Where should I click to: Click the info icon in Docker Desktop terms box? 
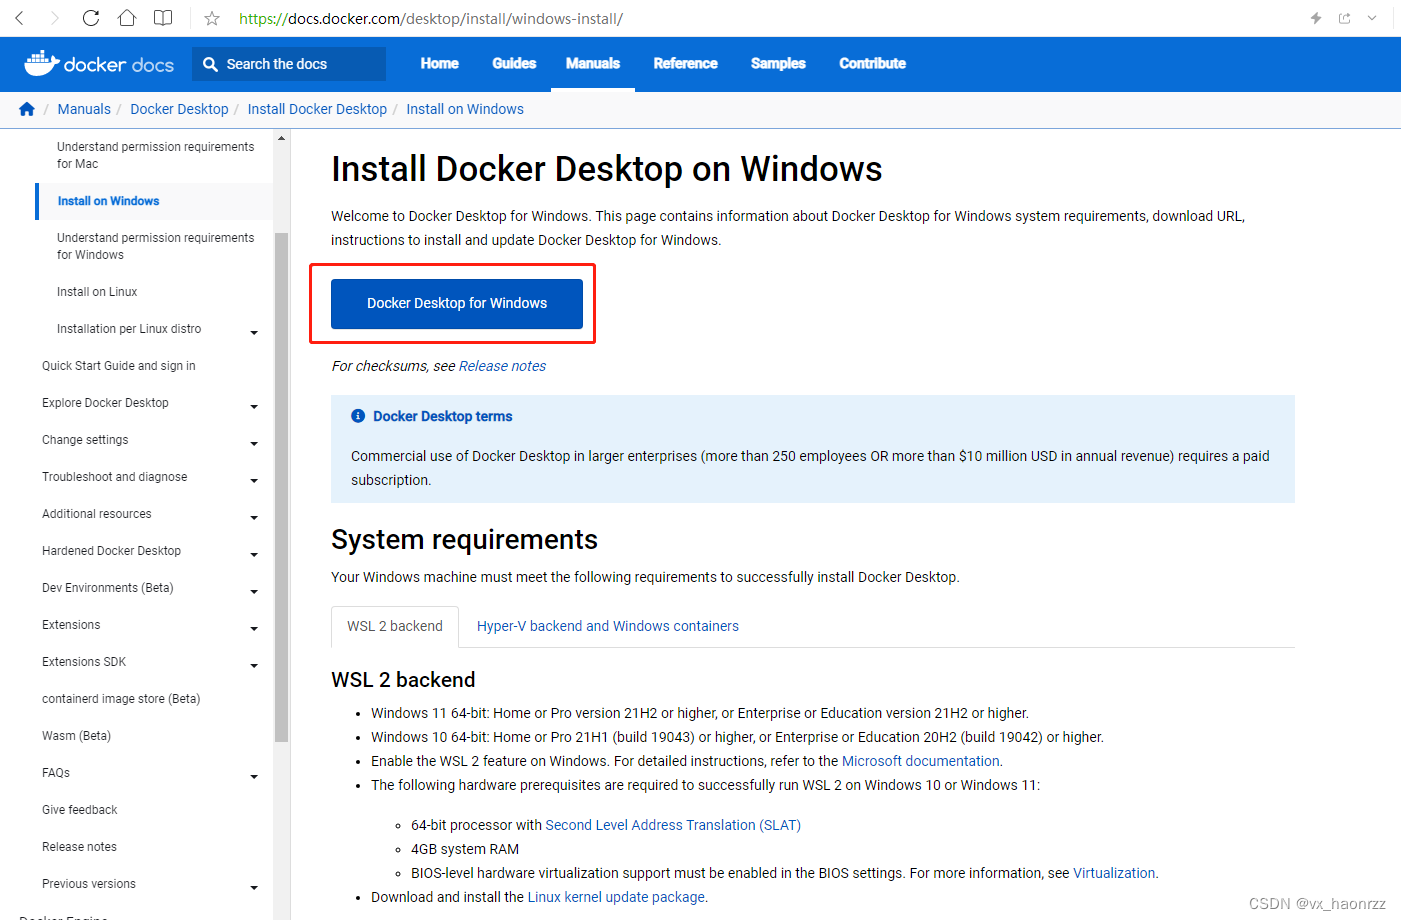[358, 416]
